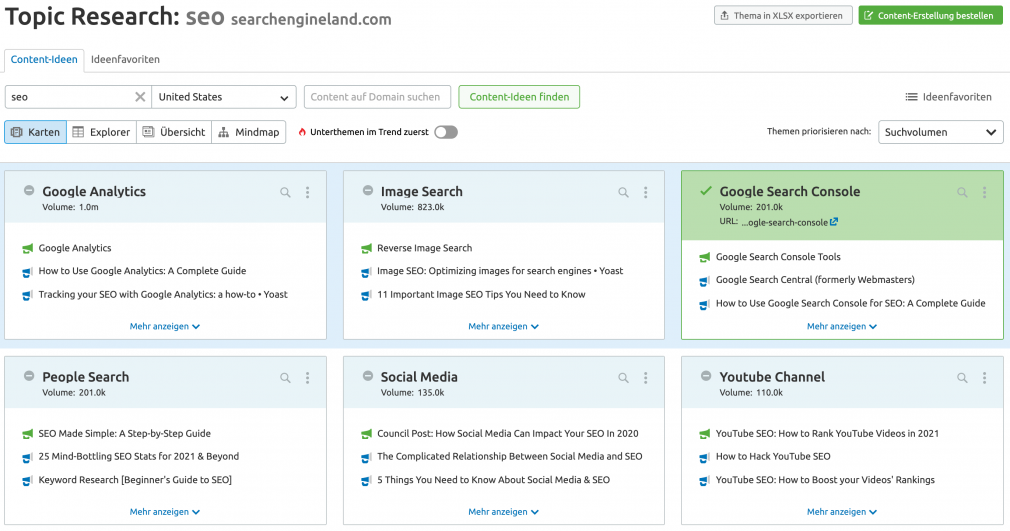Open YouTube SEO: How to Boost your Videos' Rankings
Screen dimensions: 1010x531
(825, 480)
